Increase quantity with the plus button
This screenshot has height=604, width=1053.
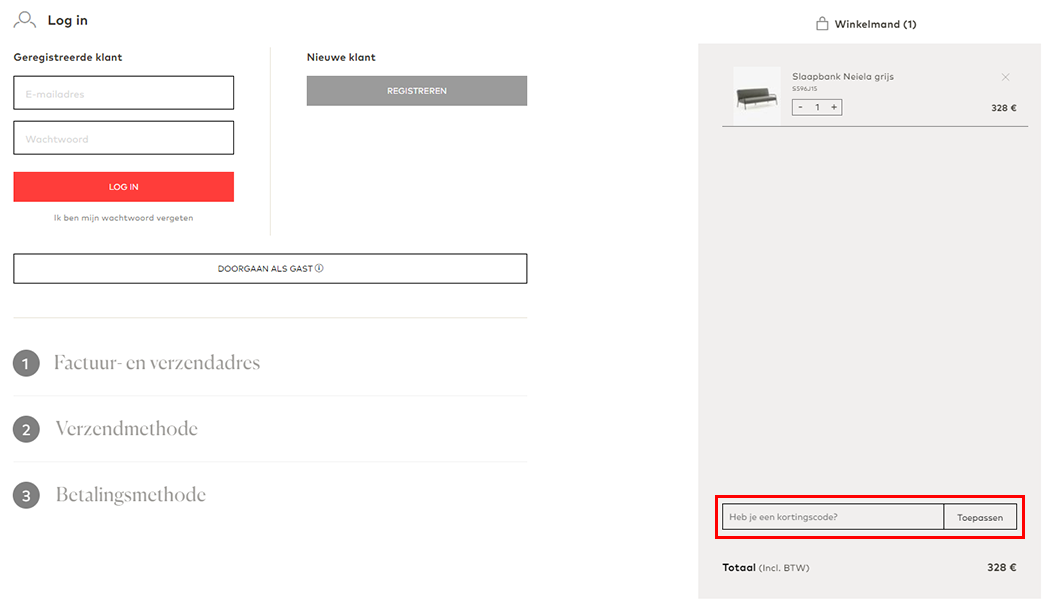coord(834,107)
